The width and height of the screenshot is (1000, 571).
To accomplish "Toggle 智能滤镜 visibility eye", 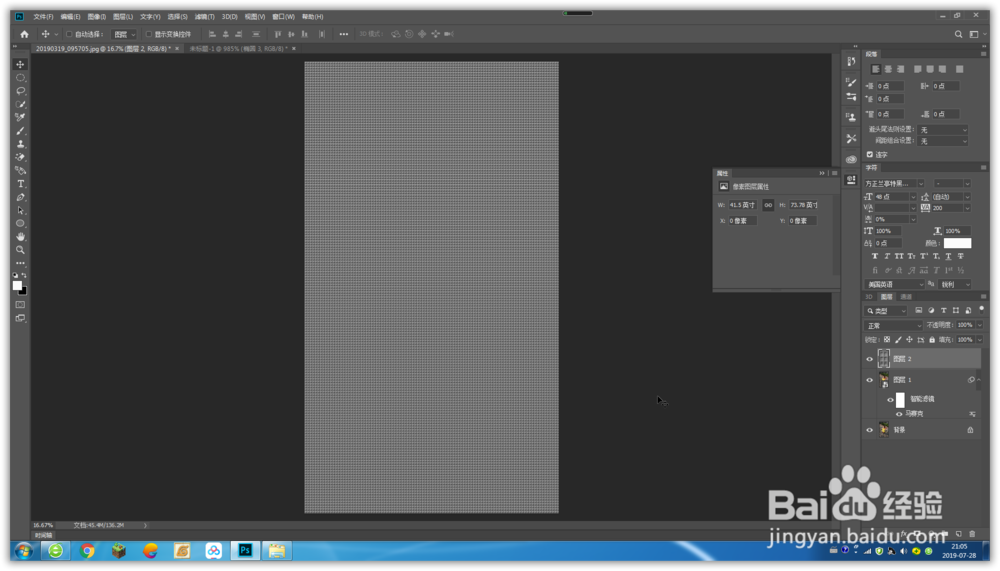I will 890,400.
